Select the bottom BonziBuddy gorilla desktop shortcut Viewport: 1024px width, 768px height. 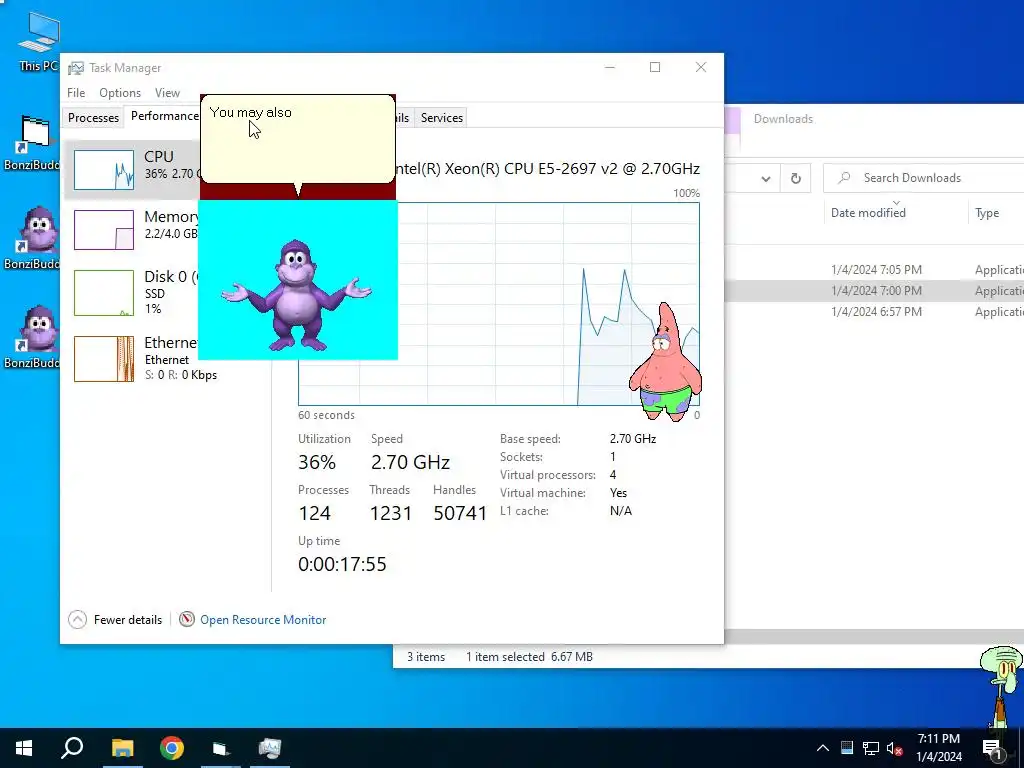[33, 337]
